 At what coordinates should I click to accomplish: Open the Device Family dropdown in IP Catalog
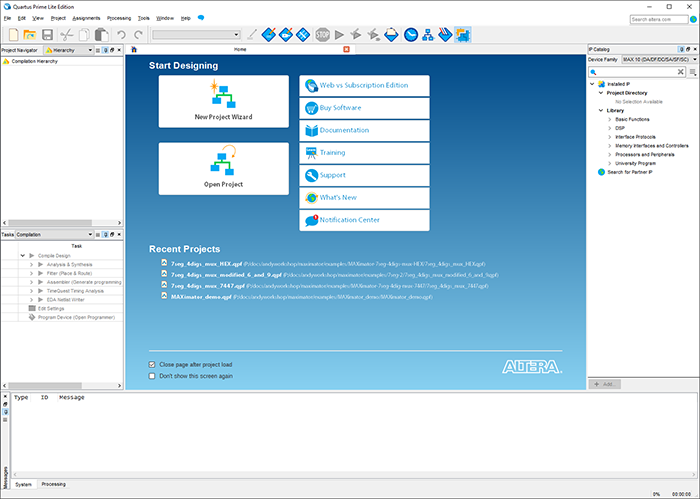tap(660, 59)
